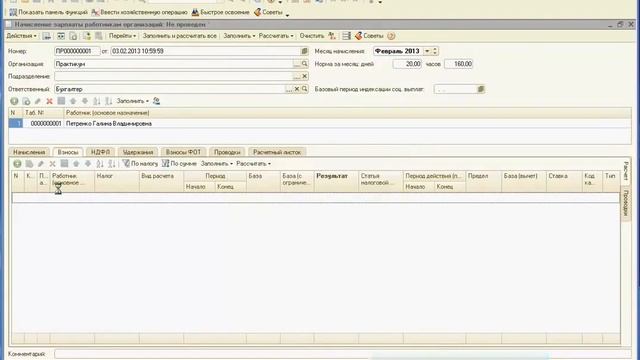
Task: List settings icon left of document Советы
Action: pyautogui.click(x=347, y=36)
